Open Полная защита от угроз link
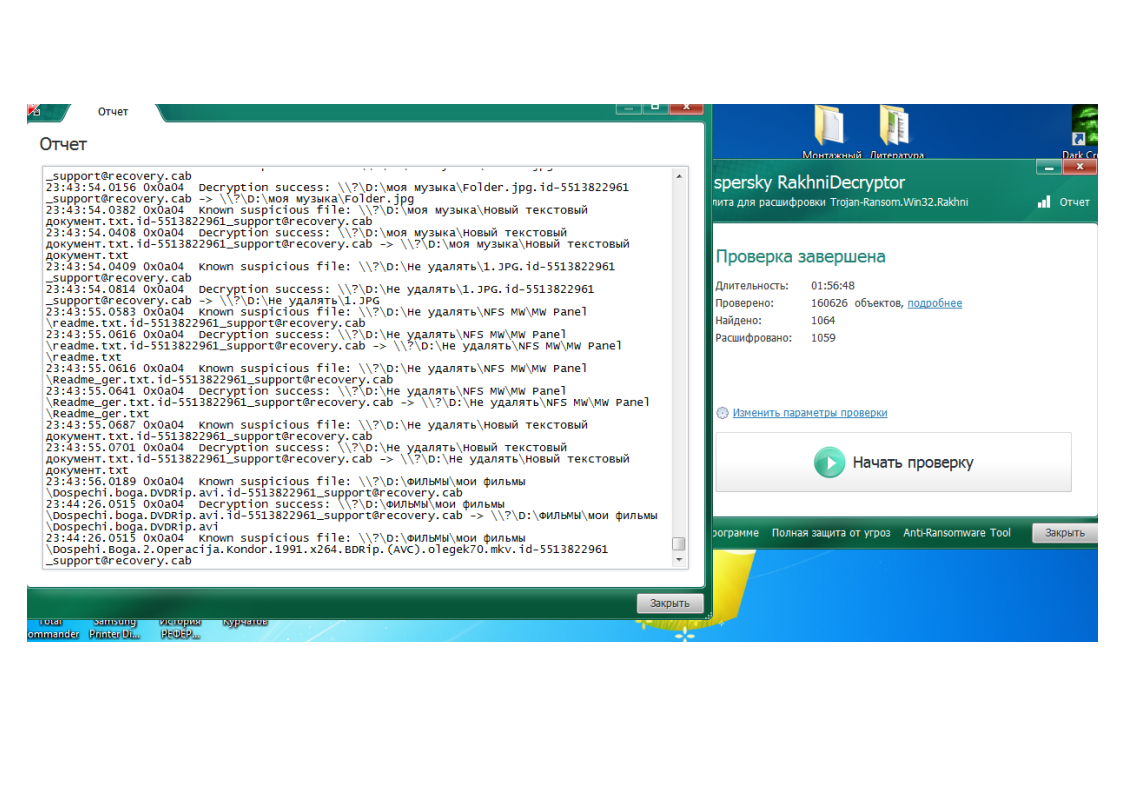The width and height of the screenshot is (1122, 793). pyautogui.click(x=831, y=532)
